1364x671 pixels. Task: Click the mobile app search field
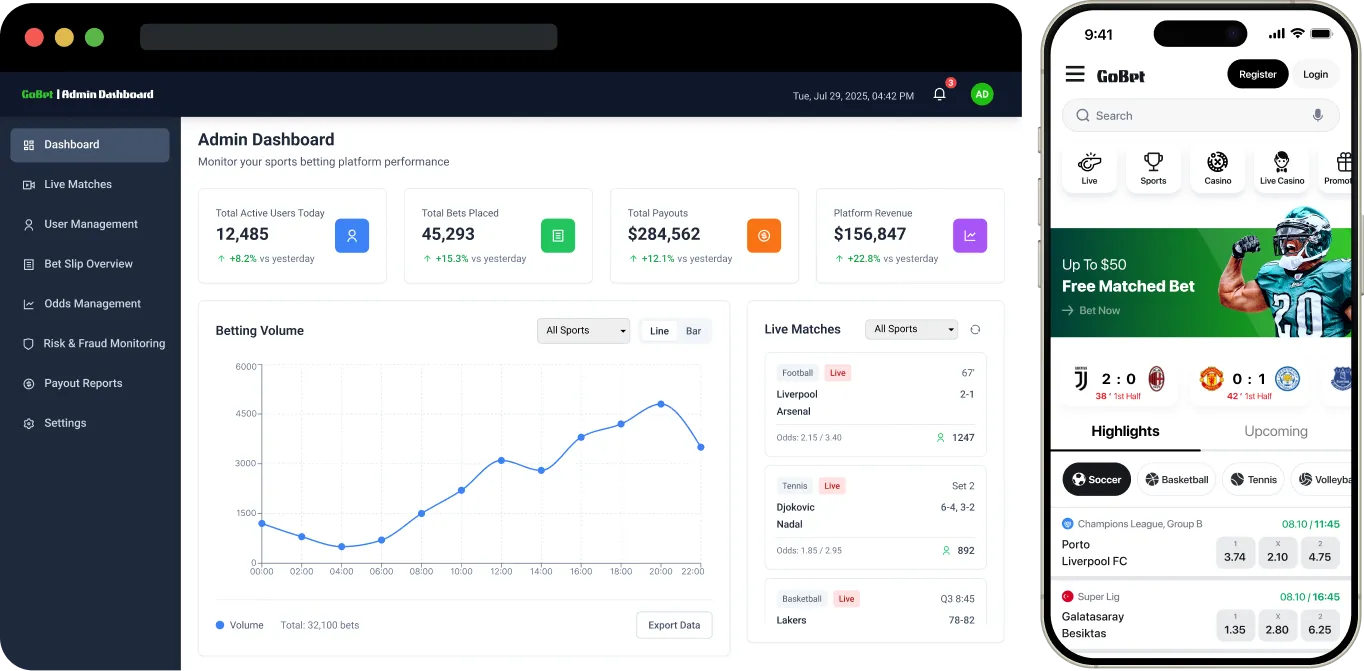(1180, 115)
